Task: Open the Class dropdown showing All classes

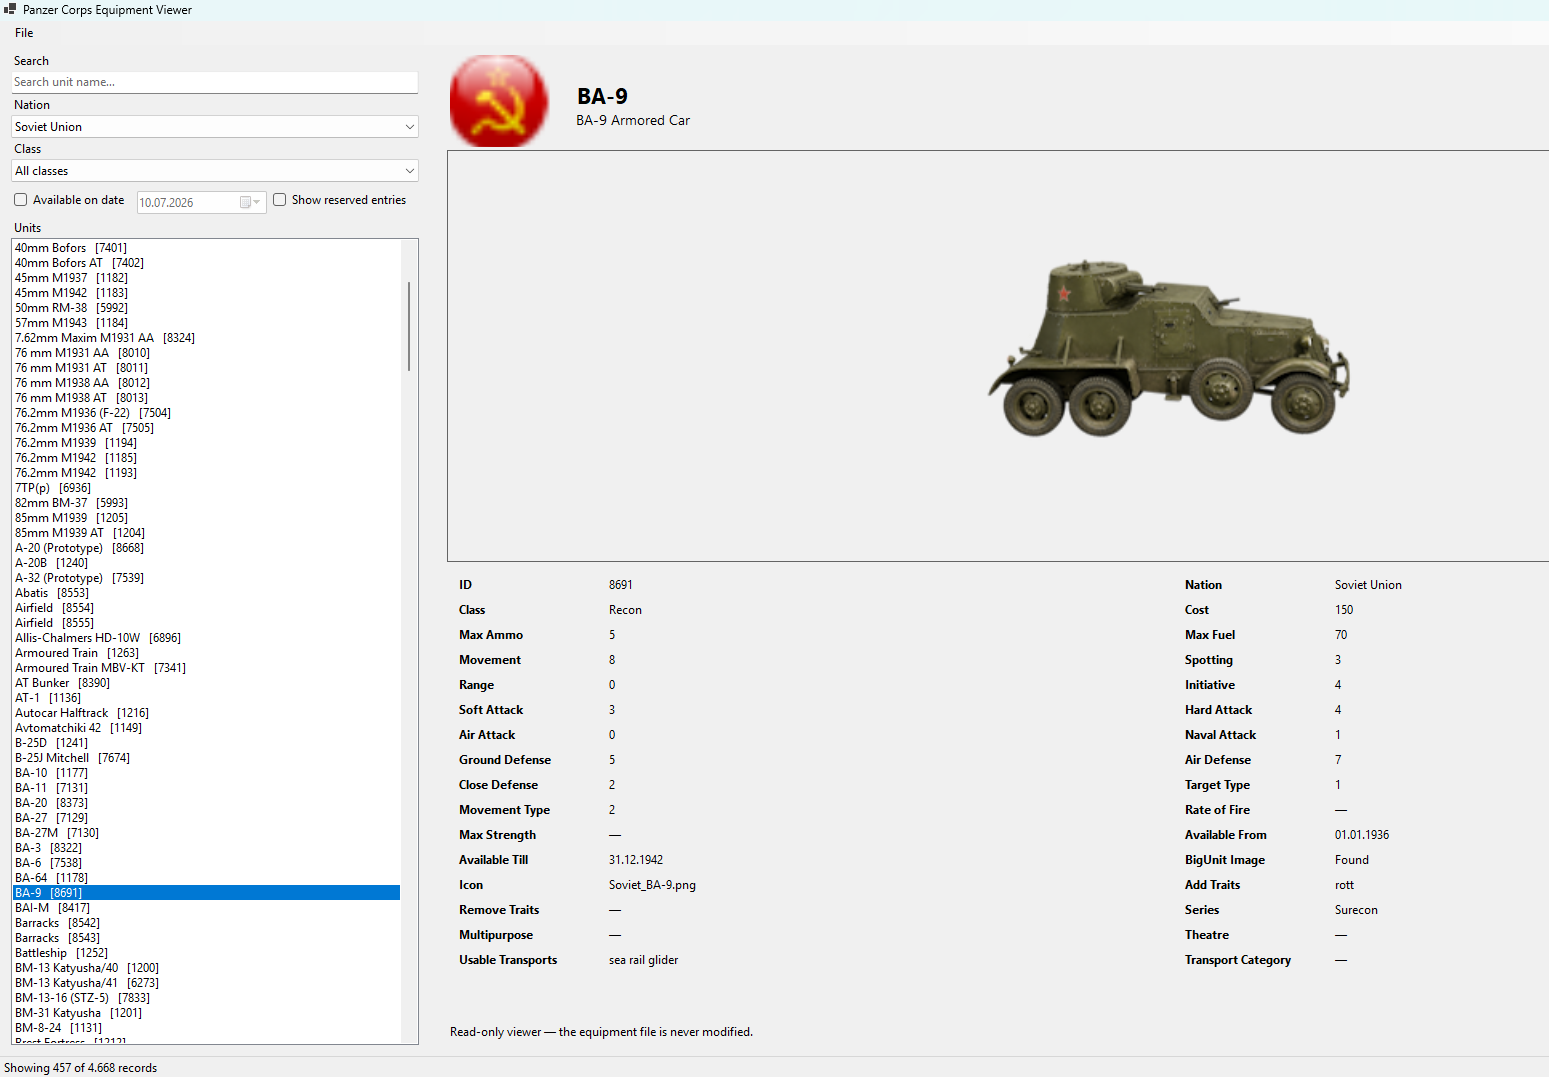Action: coord(215,171)
